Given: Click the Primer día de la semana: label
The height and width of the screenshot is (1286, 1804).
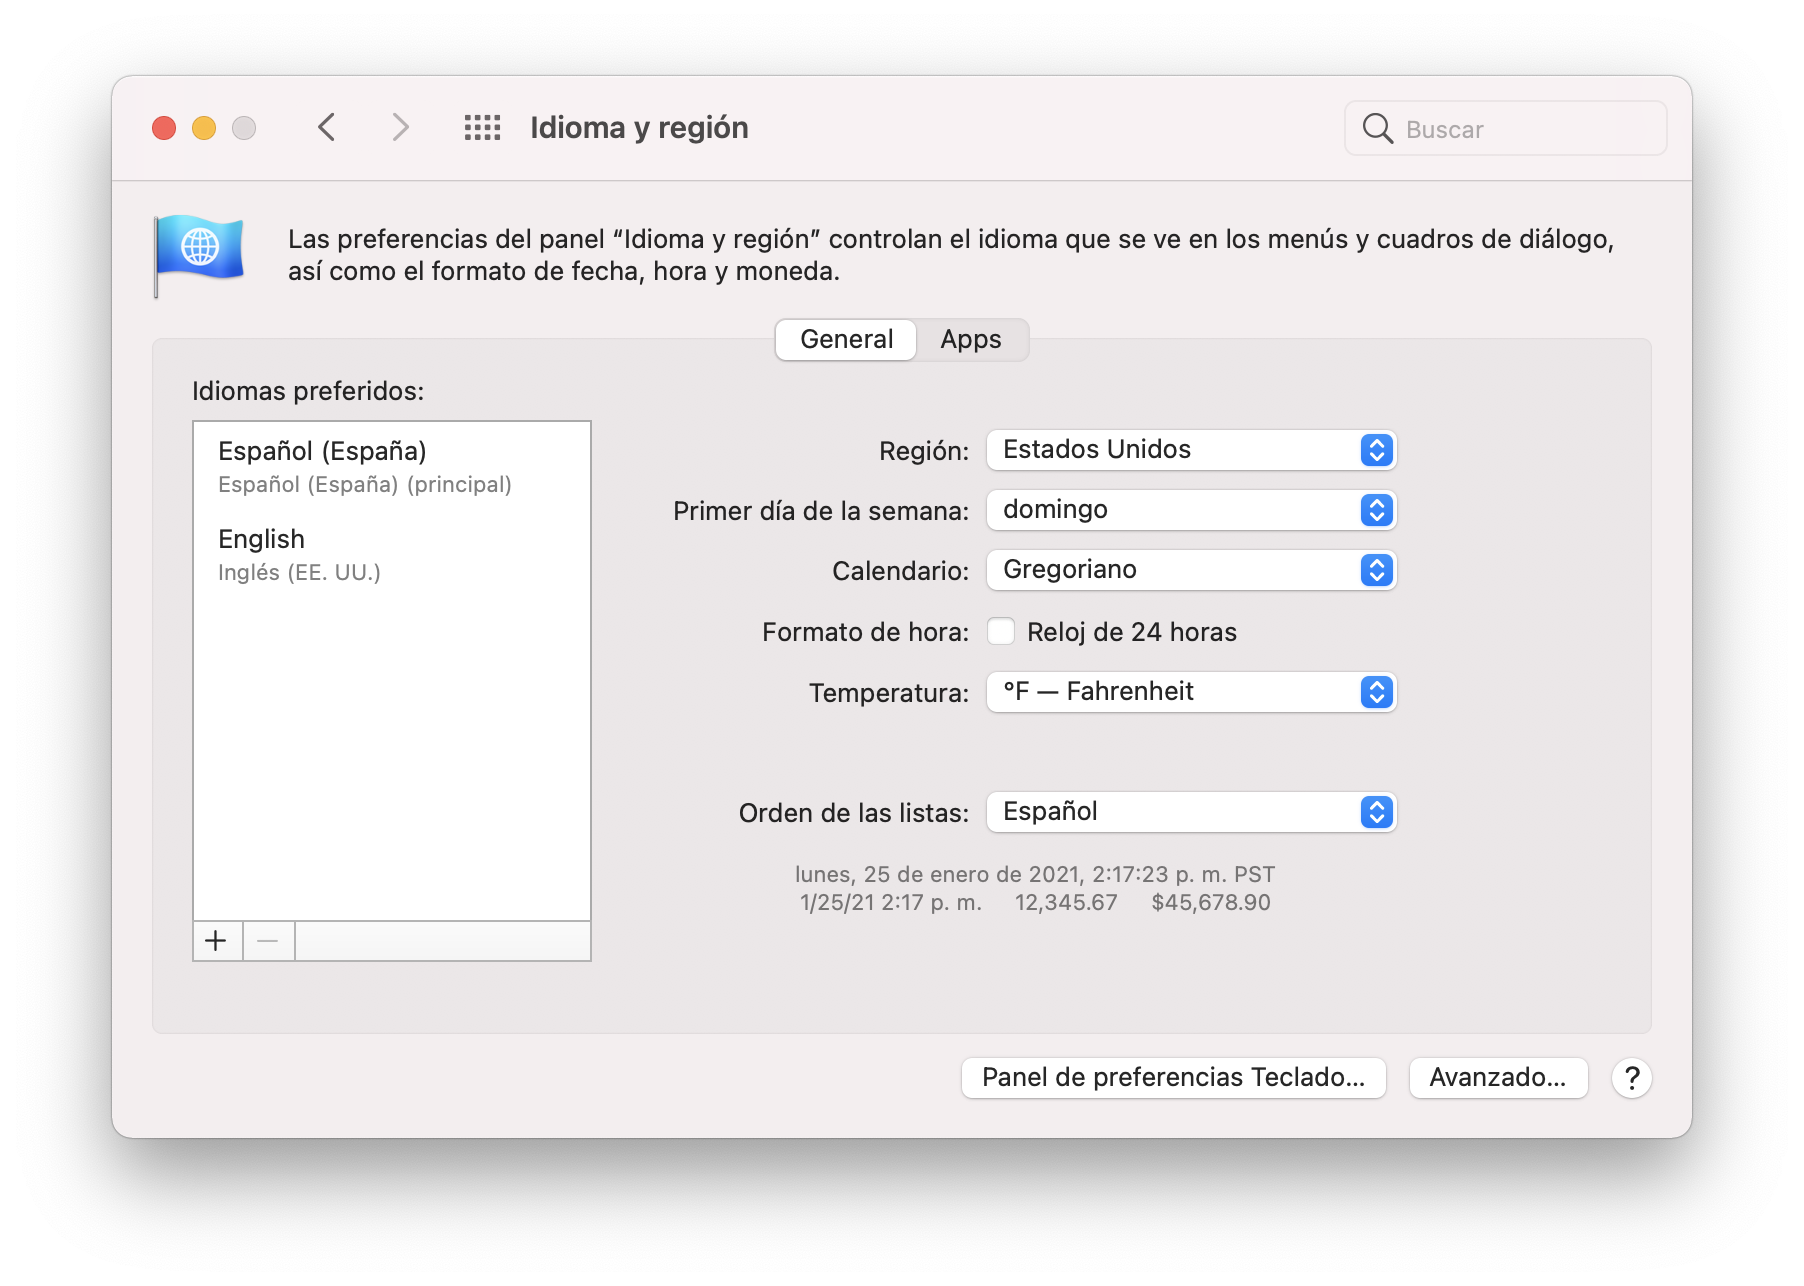Looking at the screenshot, I should coord(821,511).
